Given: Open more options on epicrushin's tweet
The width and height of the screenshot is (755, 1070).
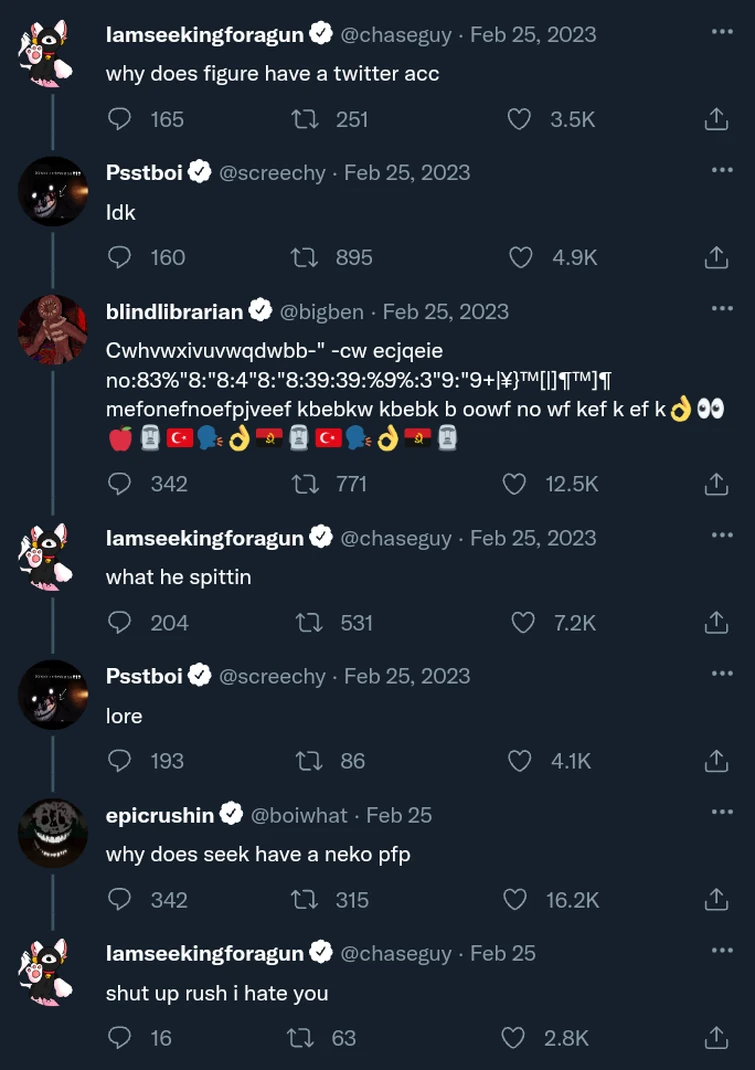Looking at the screenshot, I should pyautogui.click(x=722, y=813).
